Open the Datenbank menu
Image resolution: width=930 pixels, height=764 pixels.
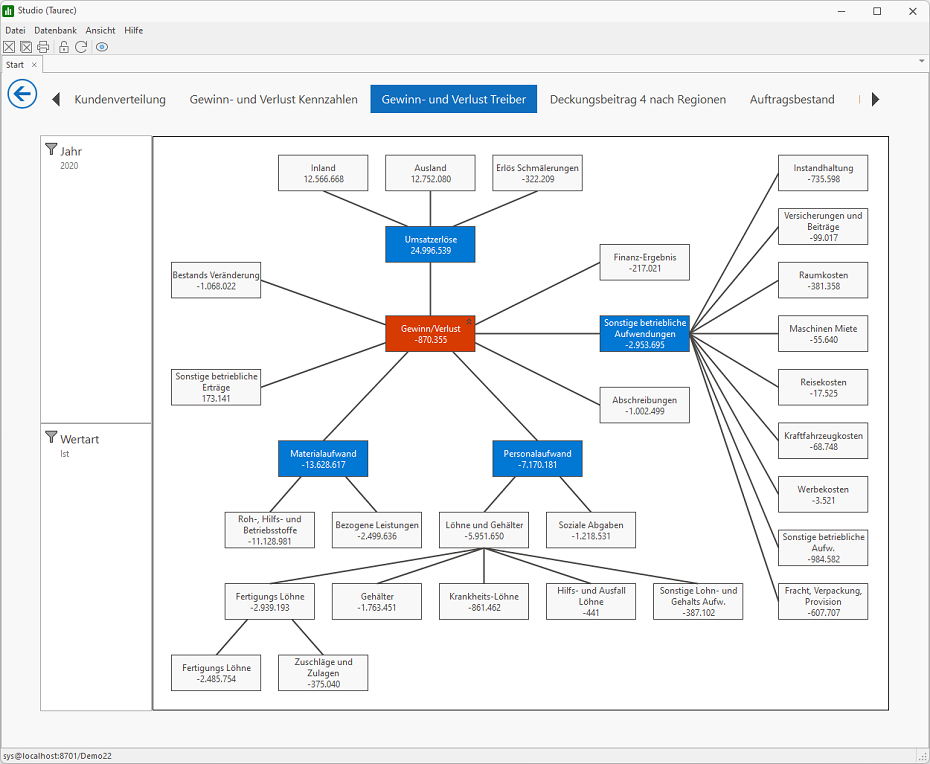pos(56,30)
